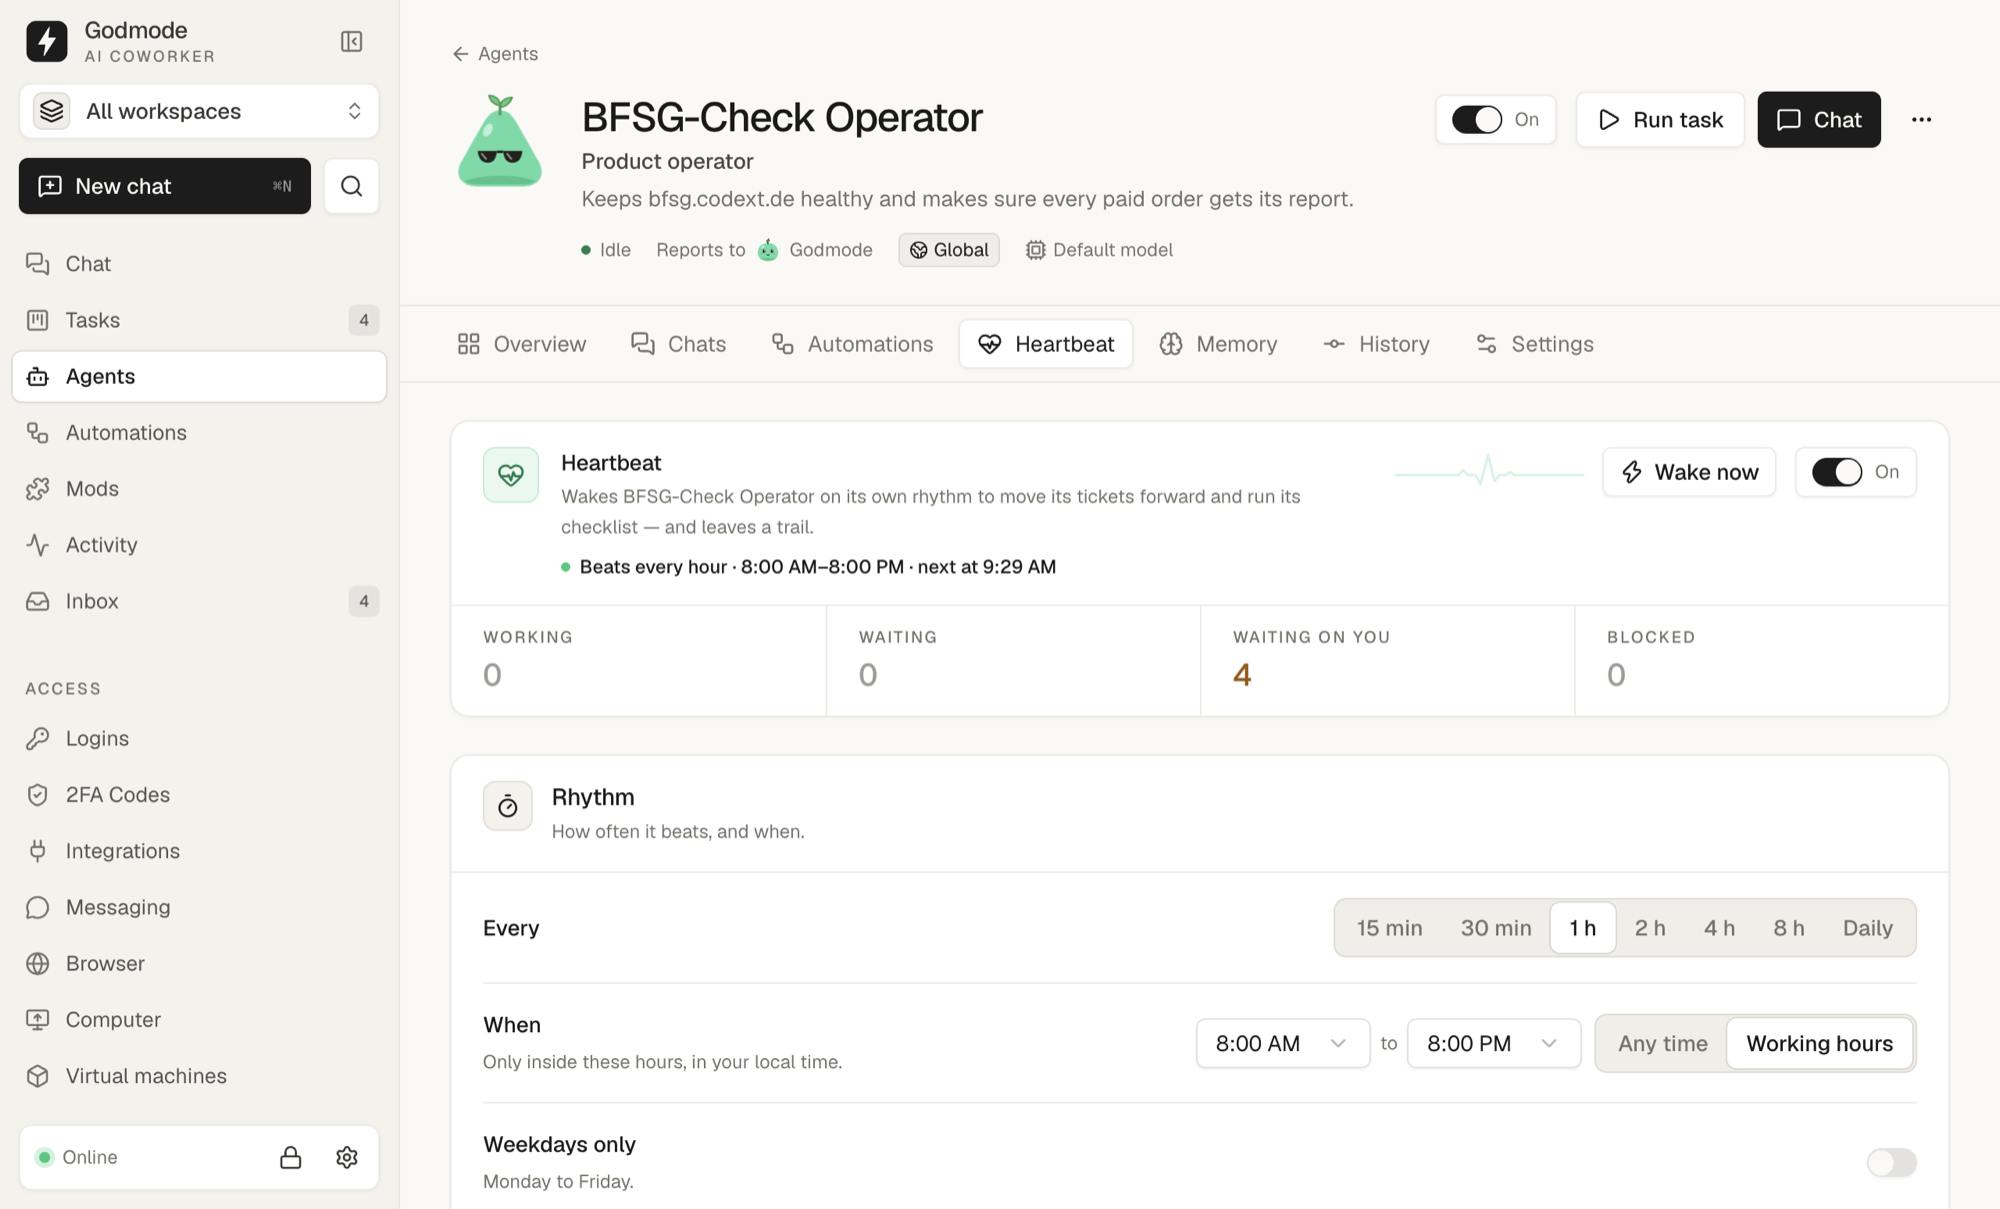Open Activity in the sidebar
2000x1209 pixels.
coord(199,545)
